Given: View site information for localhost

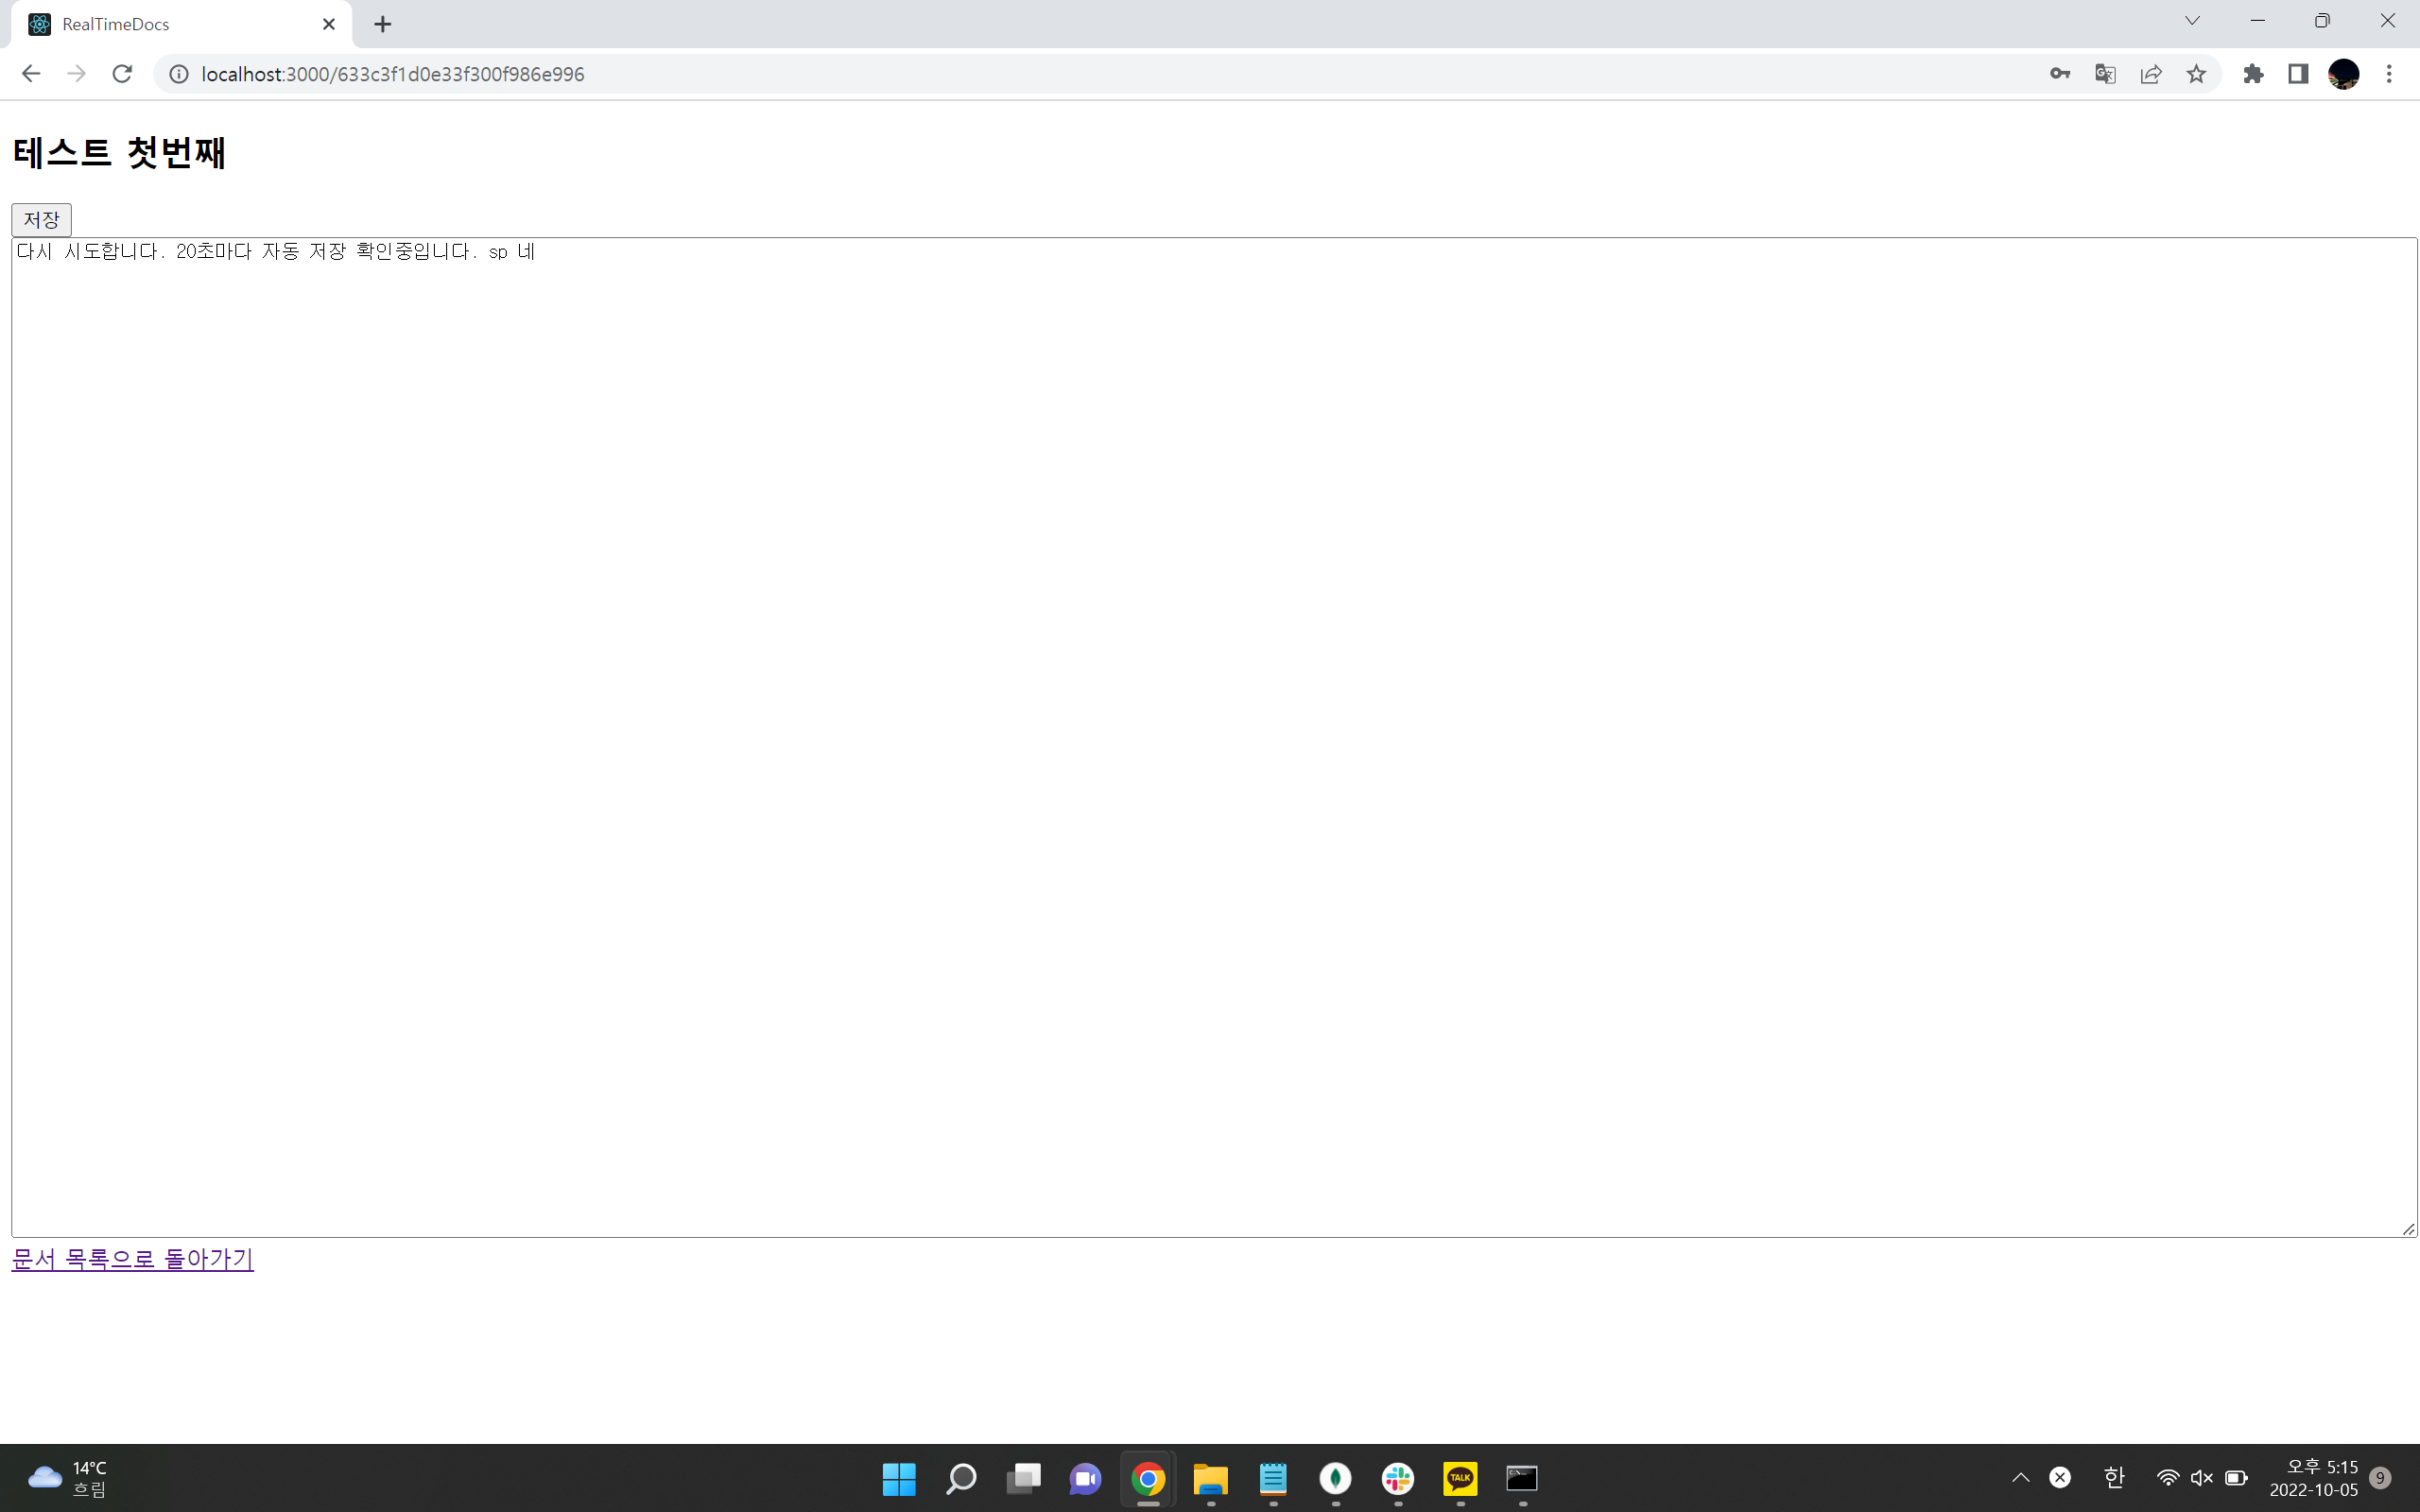Looking at the screenshot, I should coord(179,74).
